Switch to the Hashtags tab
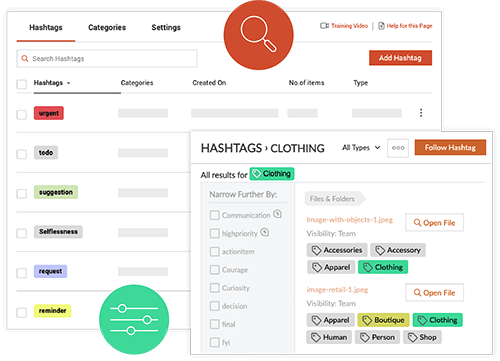Viewport: 500px width, 361px height. (46, 28)
